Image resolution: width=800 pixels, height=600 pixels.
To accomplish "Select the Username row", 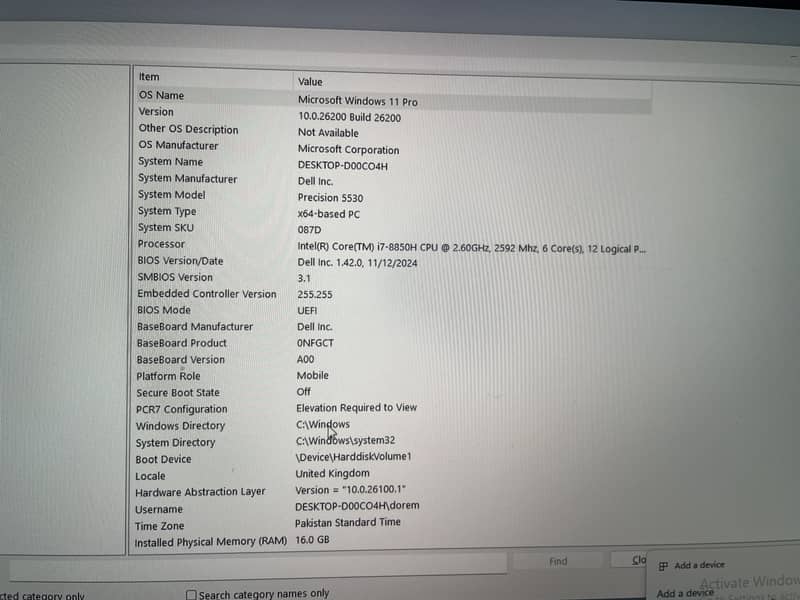I will click(x=159, y=509).
